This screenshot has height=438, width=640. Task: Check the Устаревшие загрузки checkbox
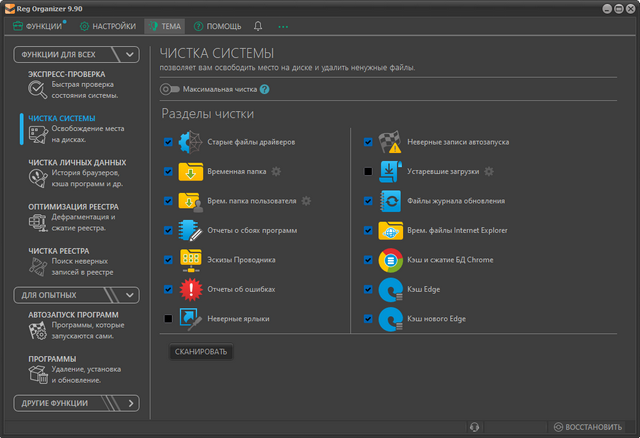[368, 172]
